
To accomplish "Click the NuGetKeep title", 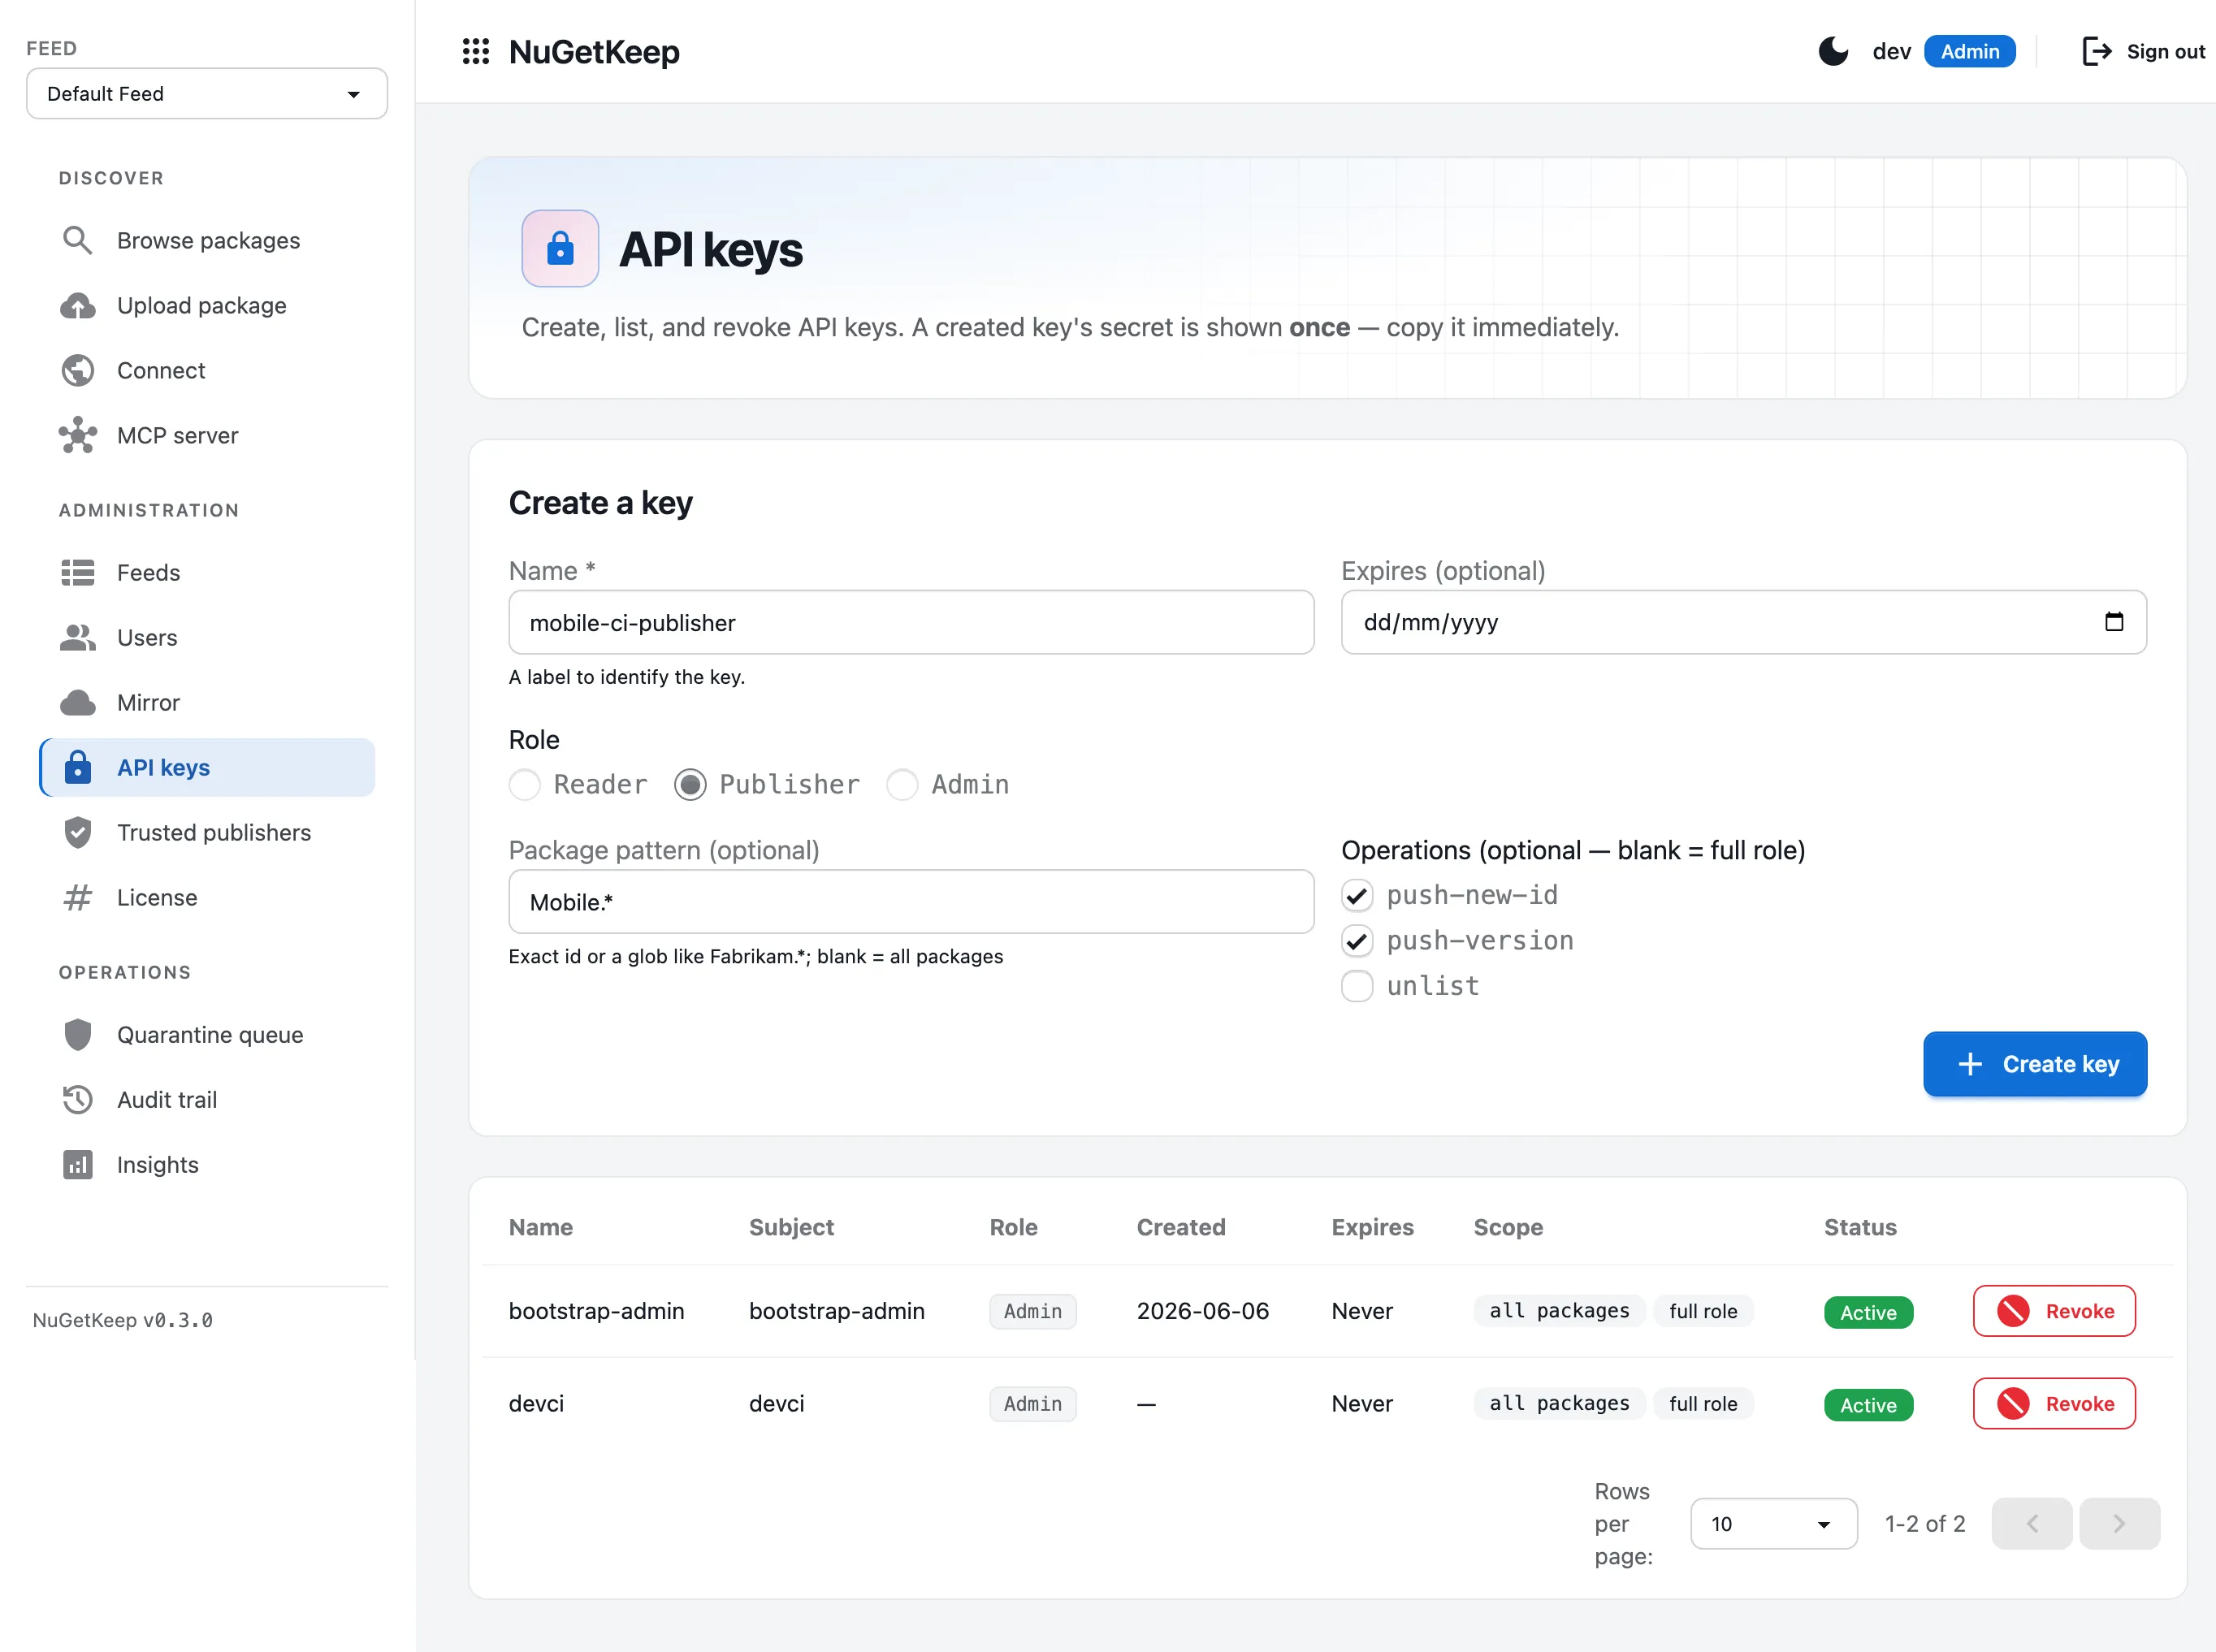I will point(594,51).
